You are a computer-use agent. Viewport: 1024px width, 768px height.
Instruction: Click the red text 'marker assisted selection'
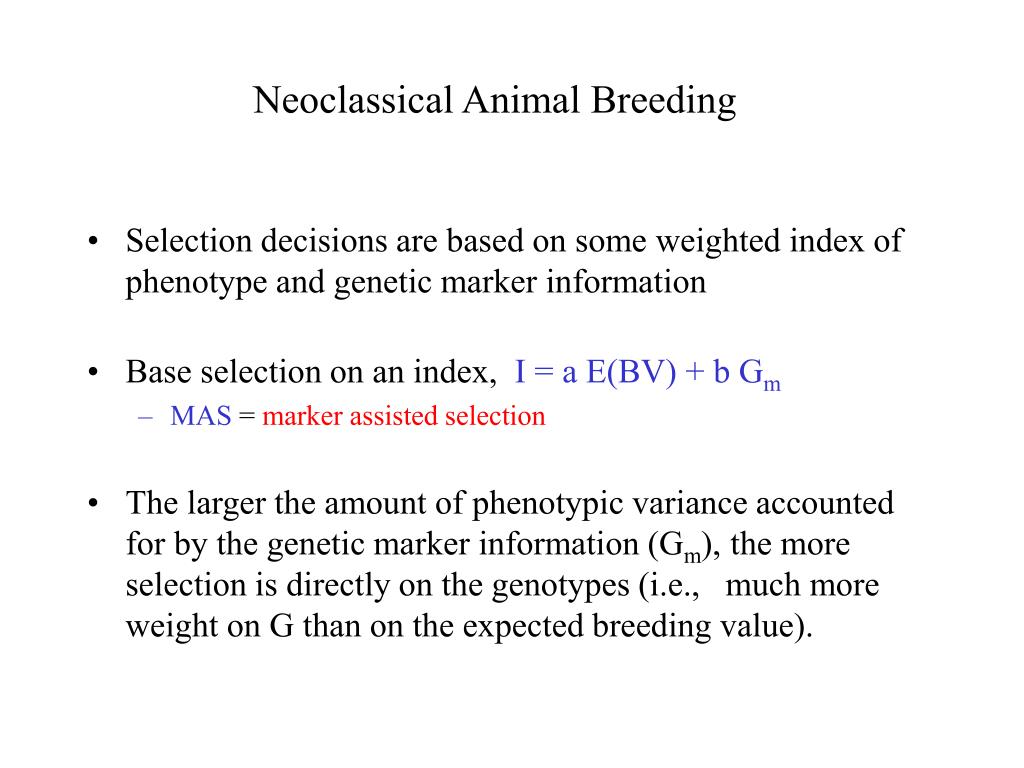pos(404,416)
